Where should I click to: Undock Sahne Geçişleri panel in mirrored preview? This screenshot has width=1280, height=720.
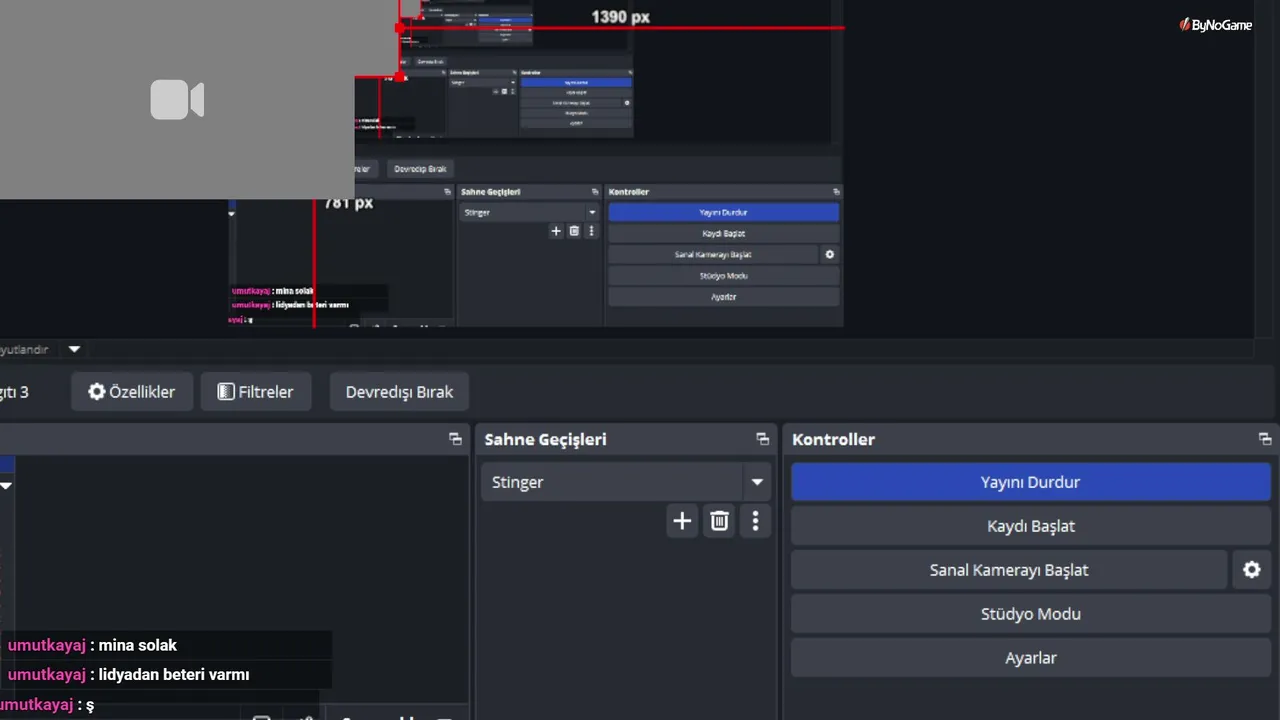tap(595, 191)
